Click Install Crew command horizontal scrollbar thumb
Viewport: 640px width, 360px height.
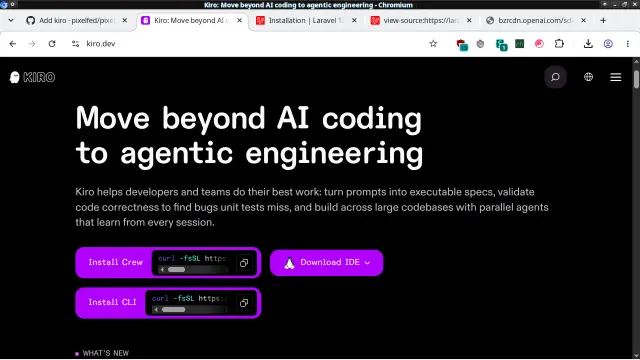176,269
